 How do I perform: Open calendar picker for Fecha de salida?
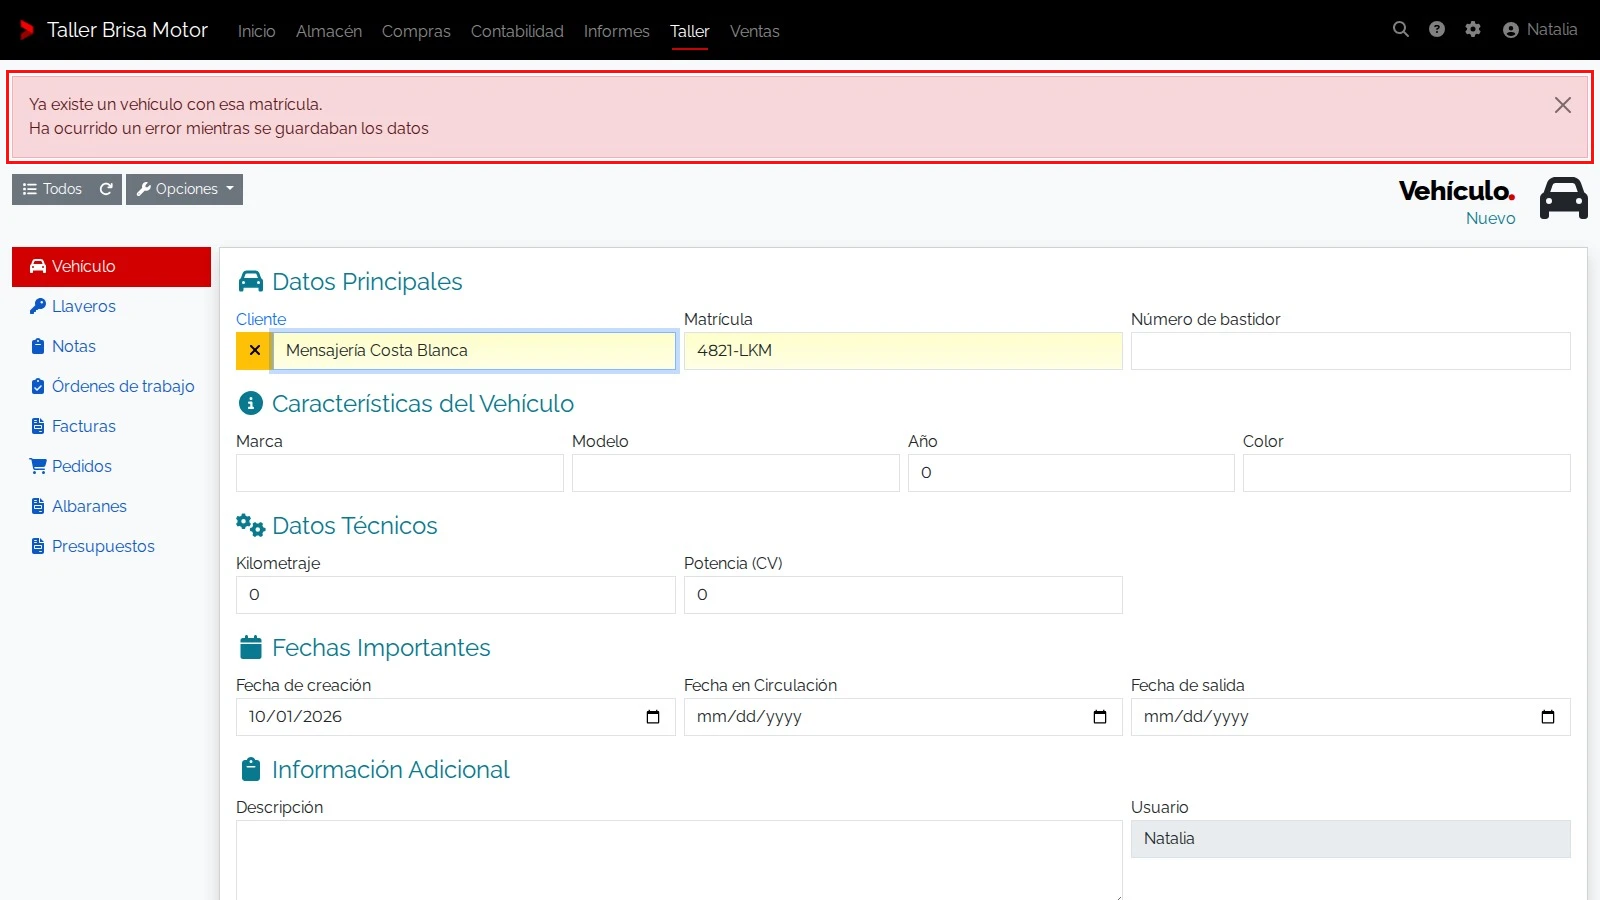[x=1548, y=717]
